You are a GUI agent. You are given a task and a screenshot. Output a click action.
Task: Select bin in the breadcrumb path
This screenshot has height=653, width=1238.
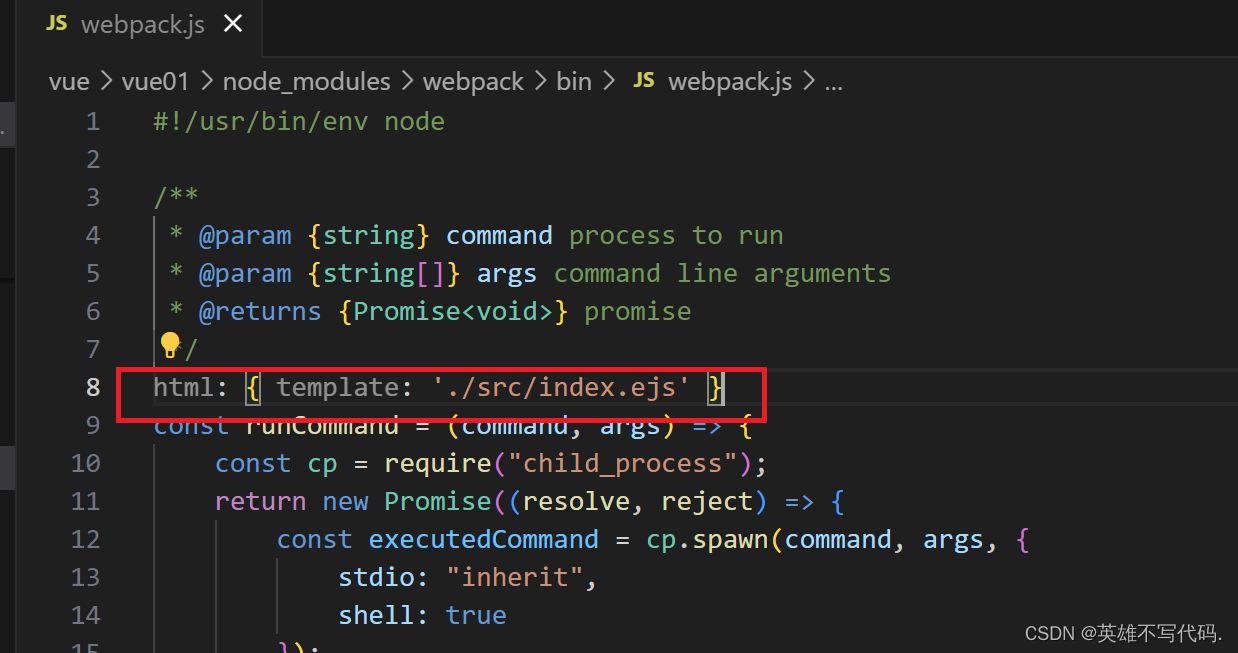(574, 81)
